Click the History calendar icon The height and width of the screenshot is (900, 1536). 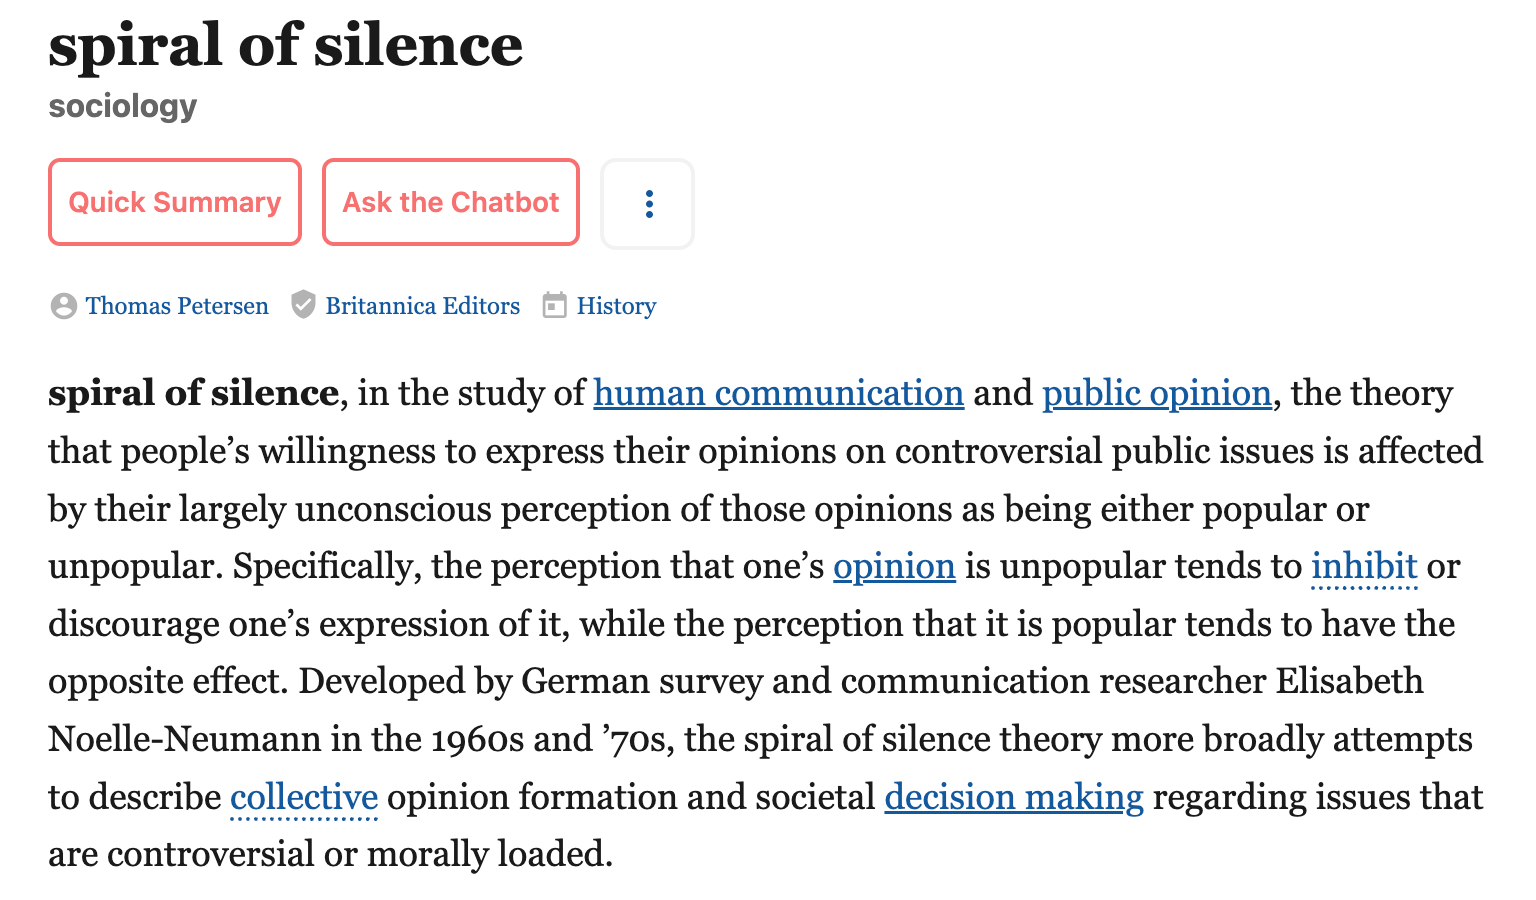click(x=554, y=305)
